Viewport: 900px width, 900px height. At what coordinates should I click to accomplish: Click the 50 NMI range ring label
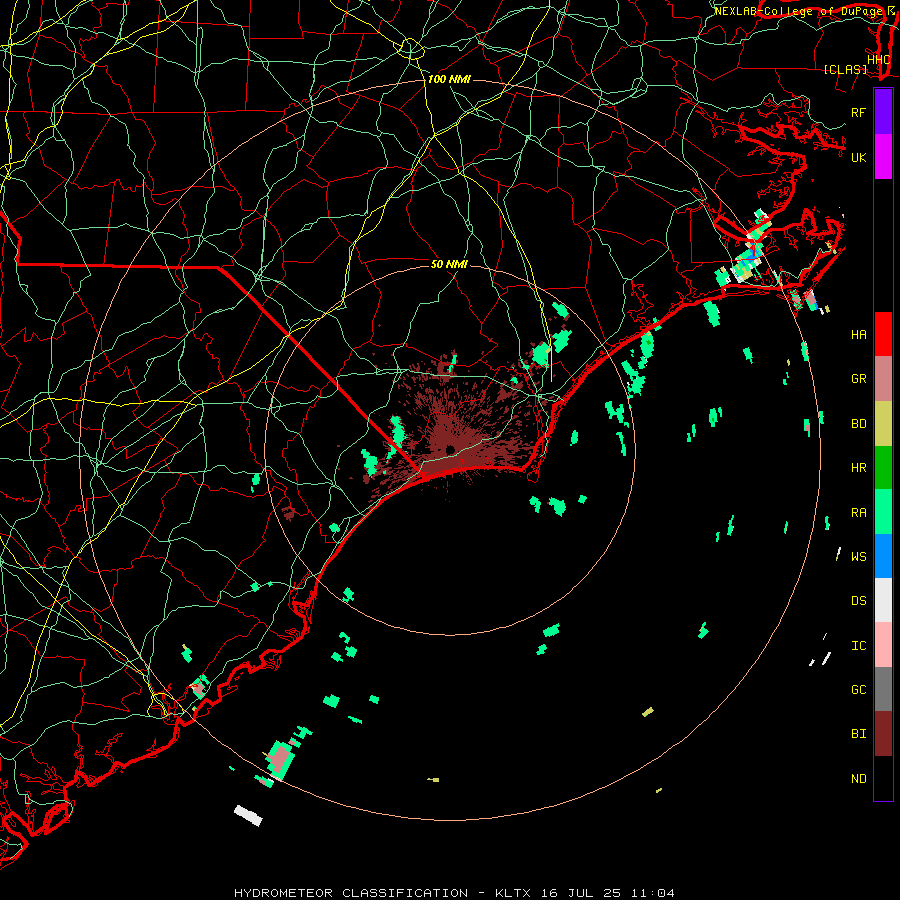point(449,264)
